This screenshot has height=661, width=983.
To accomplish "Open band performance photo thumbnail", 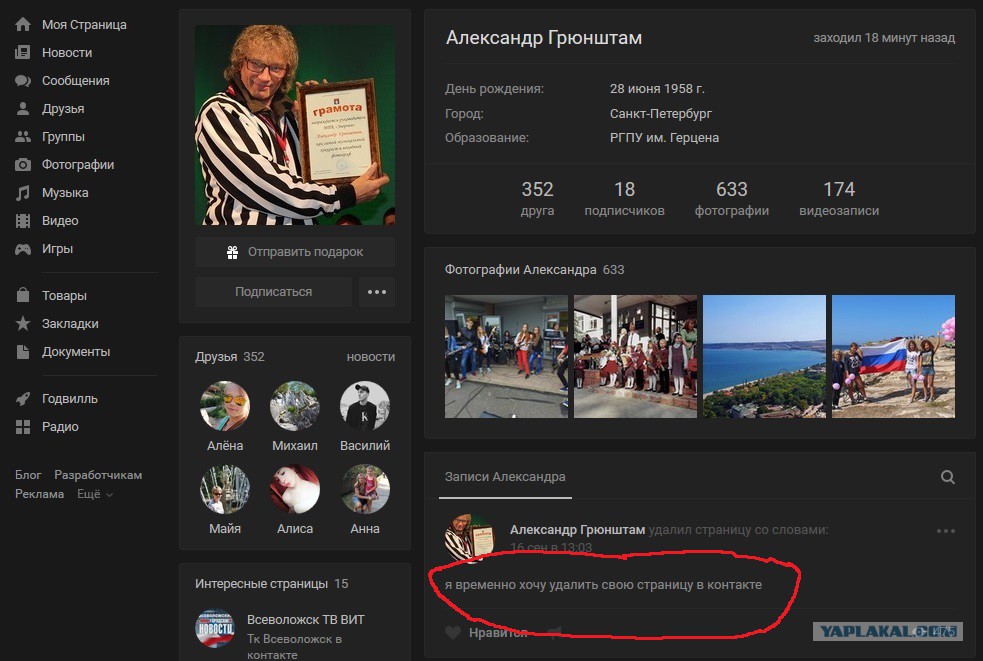I will pos(506,356).
